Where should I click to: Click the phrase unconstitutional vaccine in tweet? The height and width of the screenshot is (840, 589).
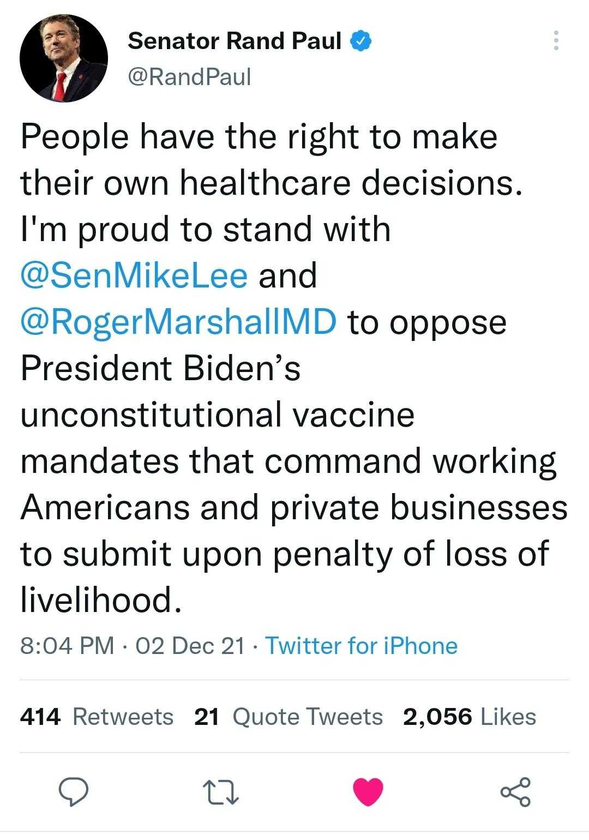218,415
